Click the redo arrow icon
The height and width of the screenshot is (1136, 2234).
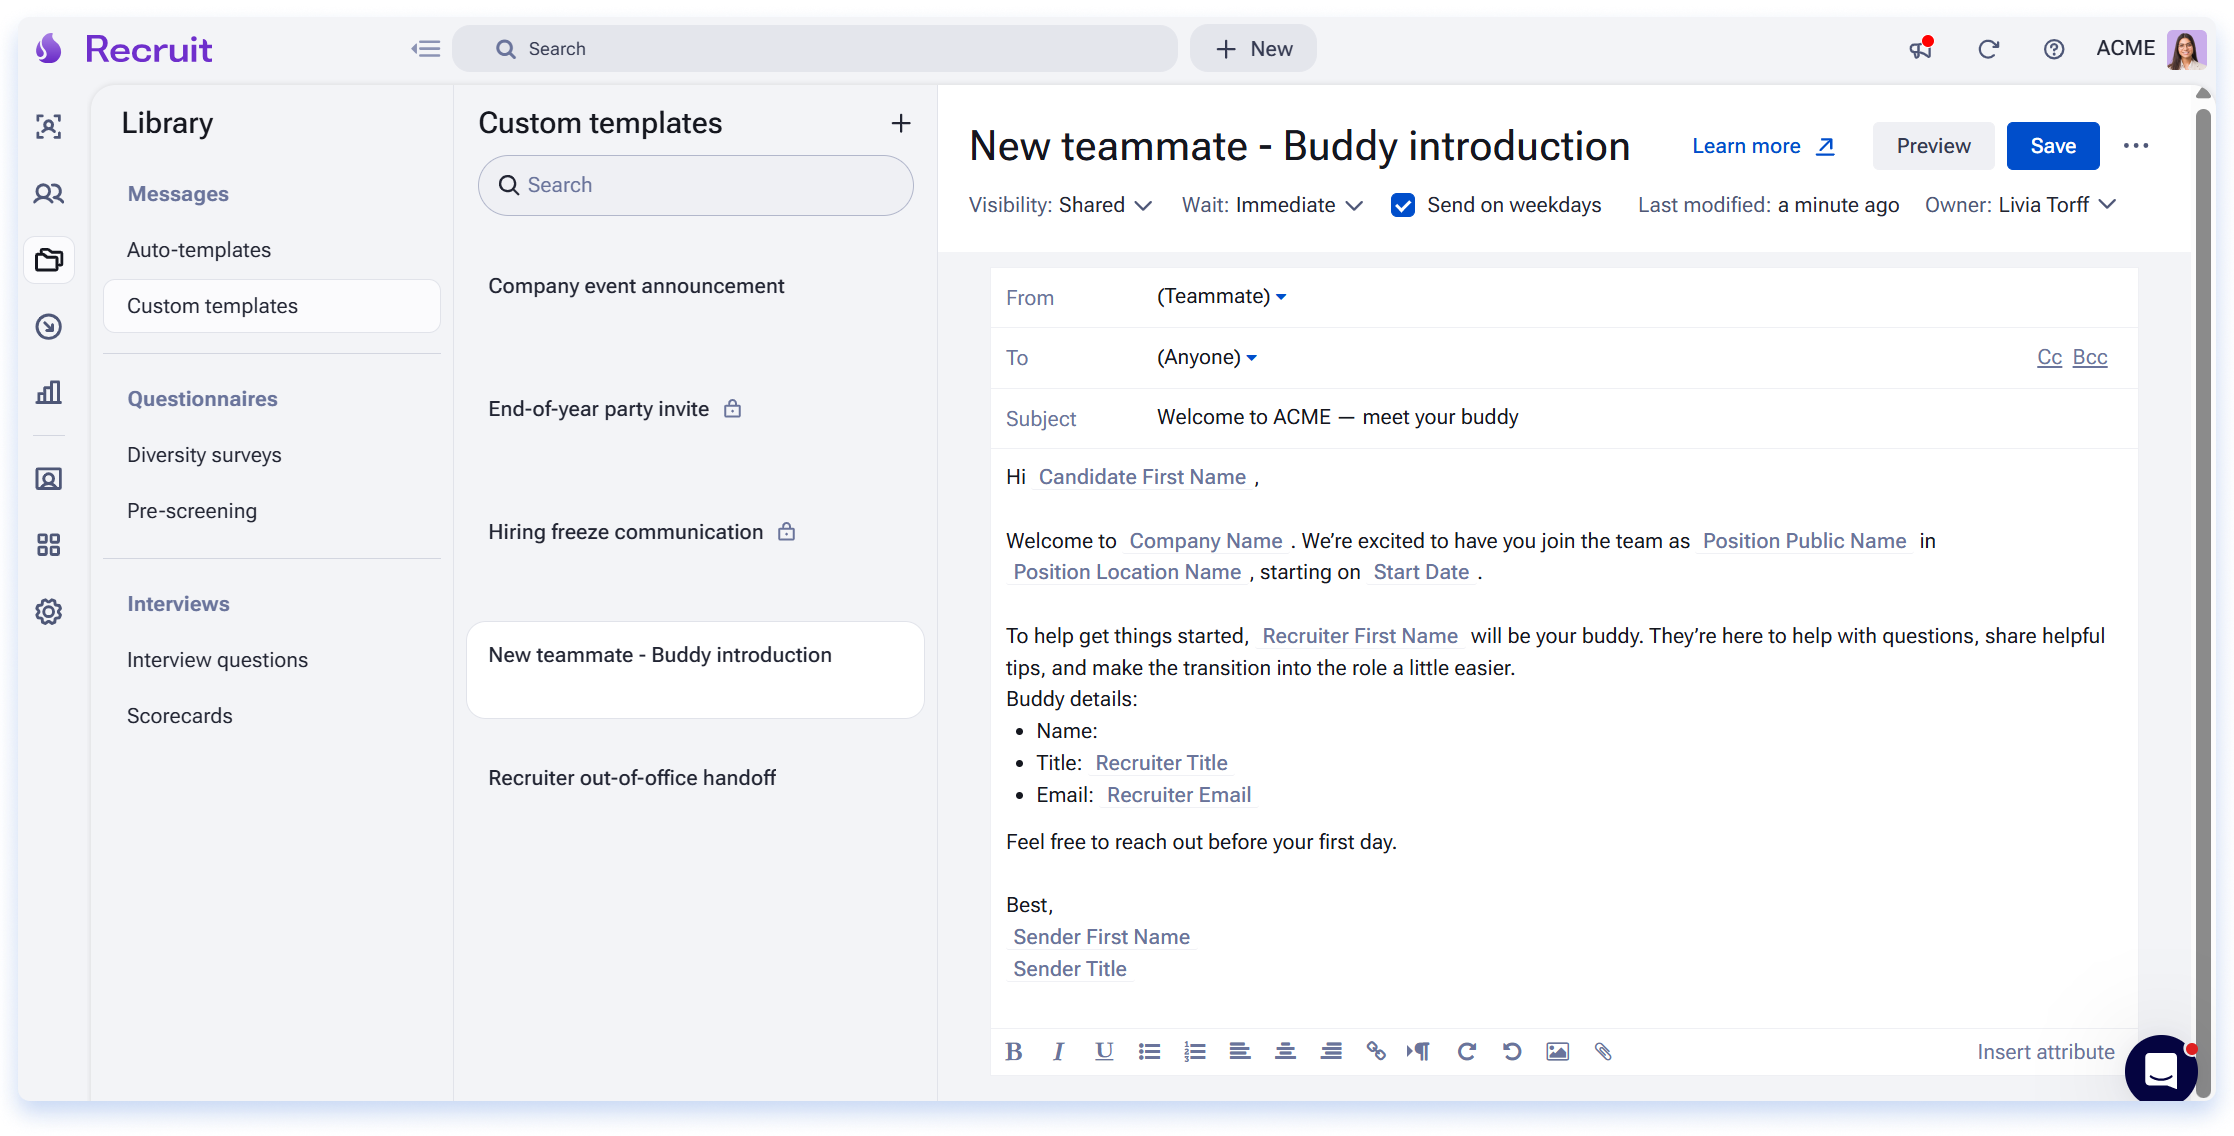click(x=1467, y=1051)
